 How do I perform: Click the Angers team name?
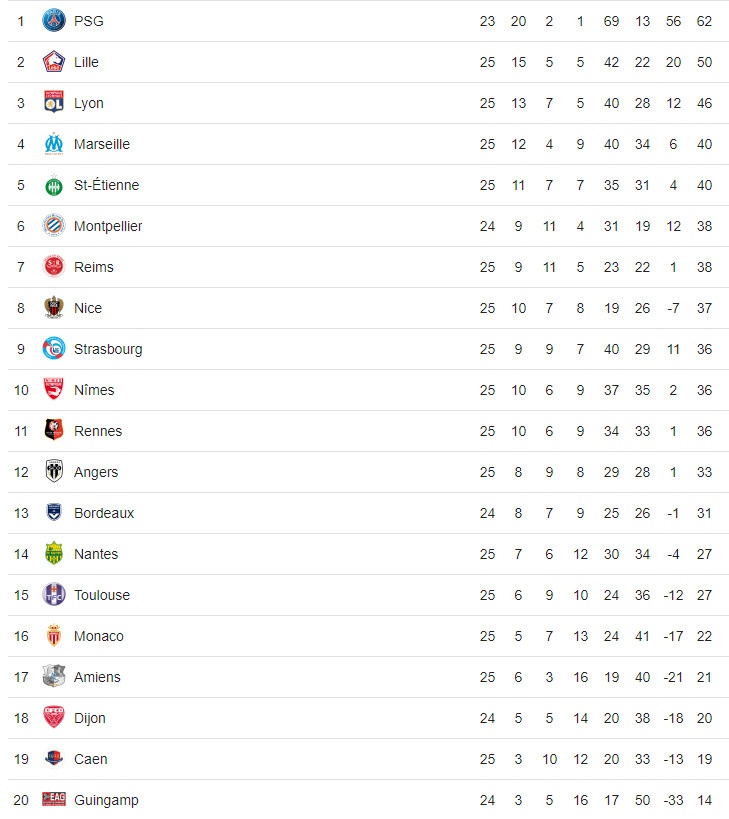point(96,472)
